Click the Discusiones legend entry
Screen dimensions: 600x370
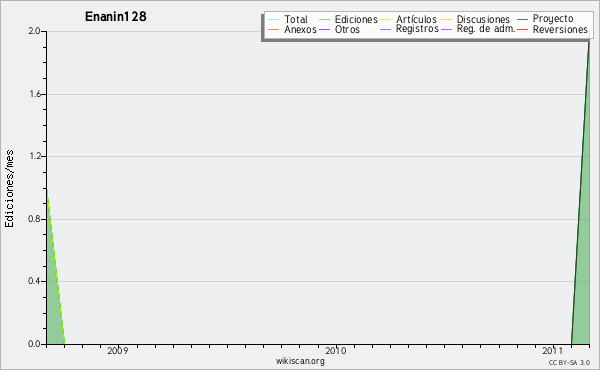click(483, 19)
